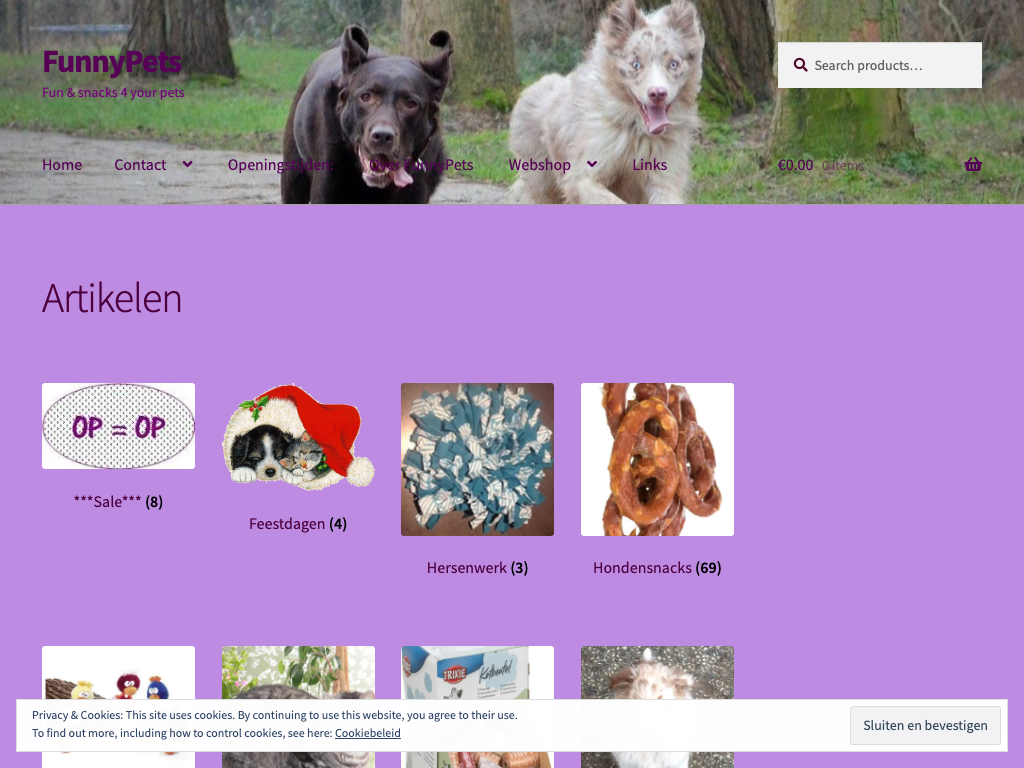Open the OP = OP sale thumbnail

tap(118, 426)
